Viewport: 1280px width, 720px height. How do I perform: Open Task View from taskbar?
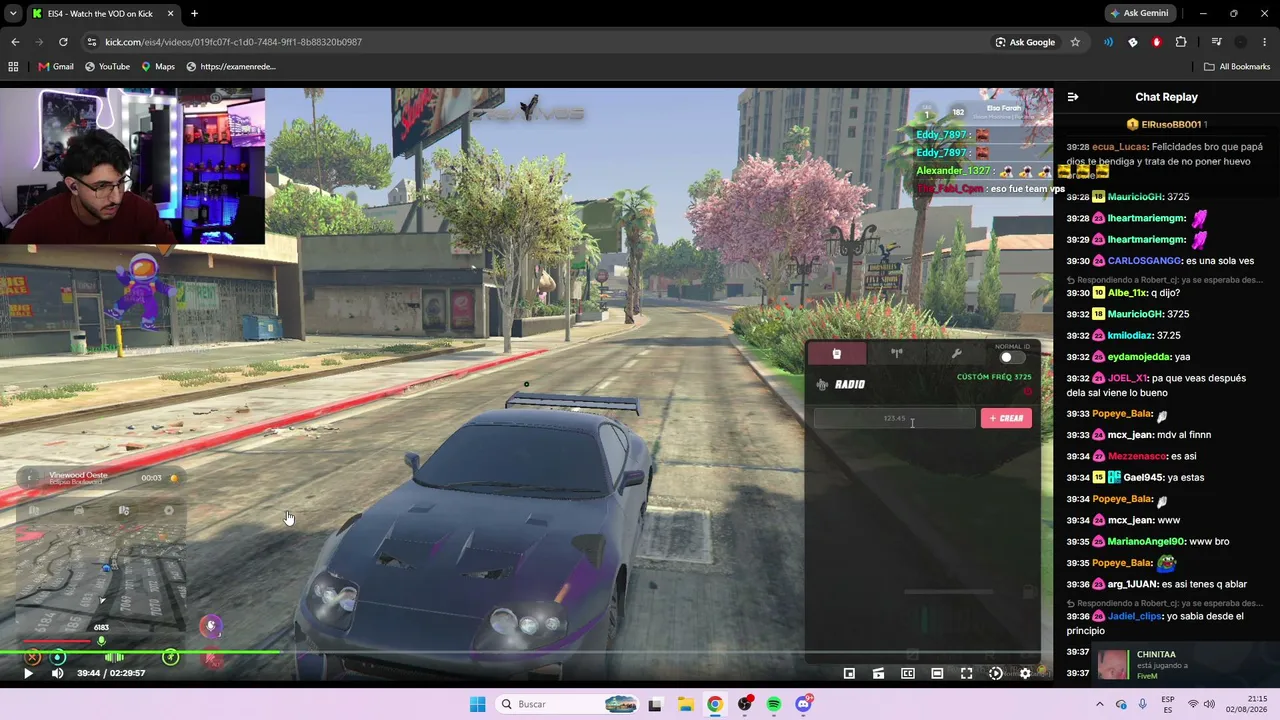coord(655,704)
